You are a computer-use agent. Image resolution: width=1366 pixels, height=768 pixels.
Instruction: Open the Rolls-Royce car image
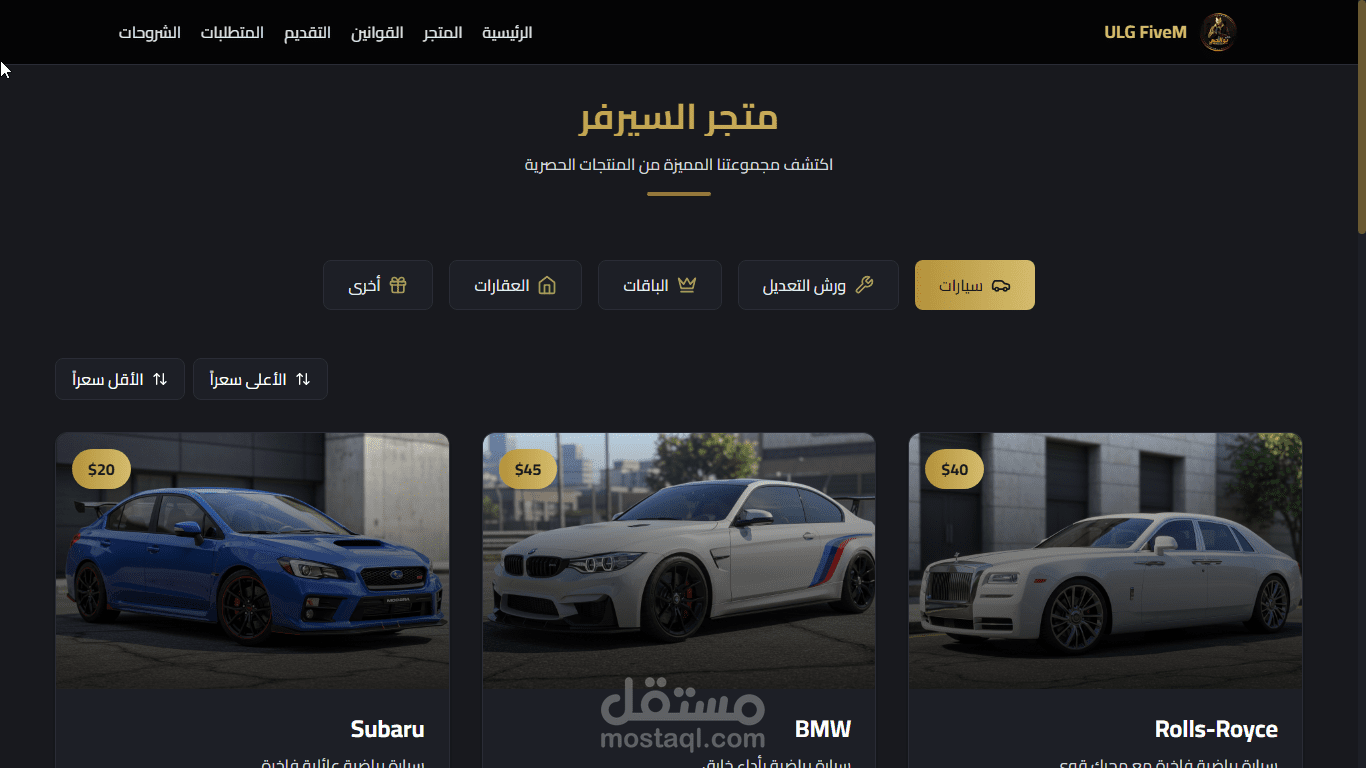click(1105, 561)
